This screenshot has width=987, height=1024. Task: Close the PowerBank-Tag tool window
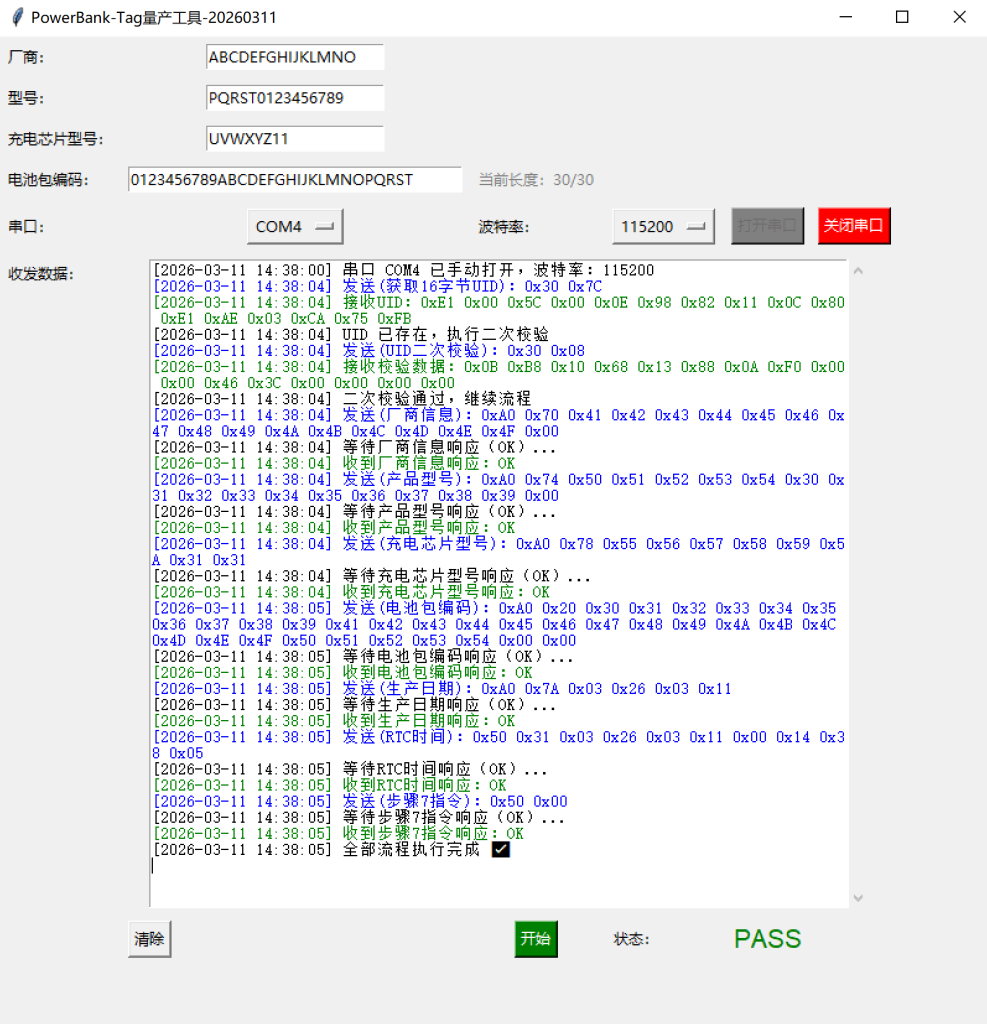(x=959, y=17)
